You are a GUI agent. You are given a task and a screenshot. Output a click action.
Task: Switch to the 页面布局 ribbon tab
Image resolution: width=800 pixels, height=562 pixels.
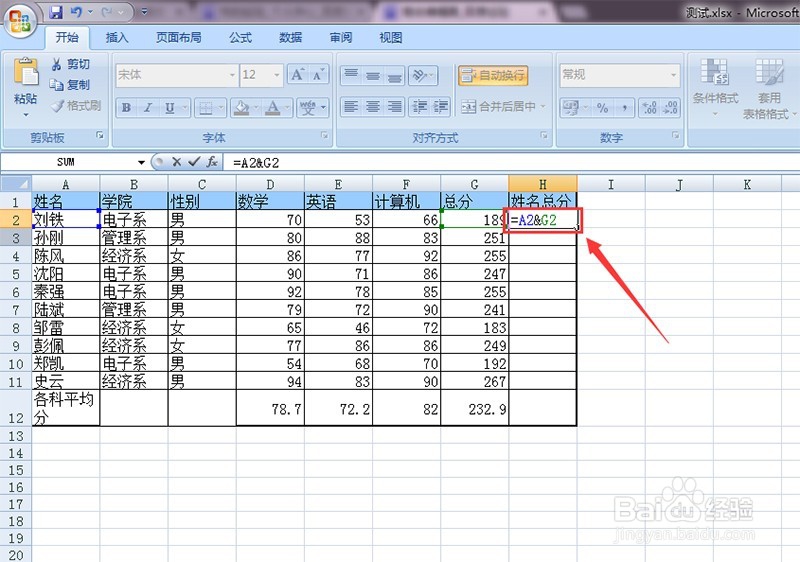coord(179,37)
